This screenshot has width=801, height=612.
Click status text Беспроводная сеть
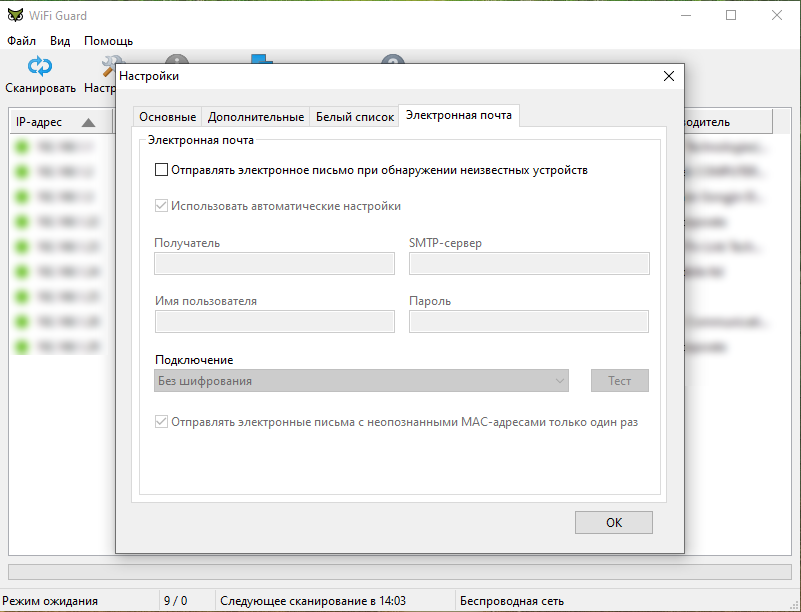tap(512, 601)
